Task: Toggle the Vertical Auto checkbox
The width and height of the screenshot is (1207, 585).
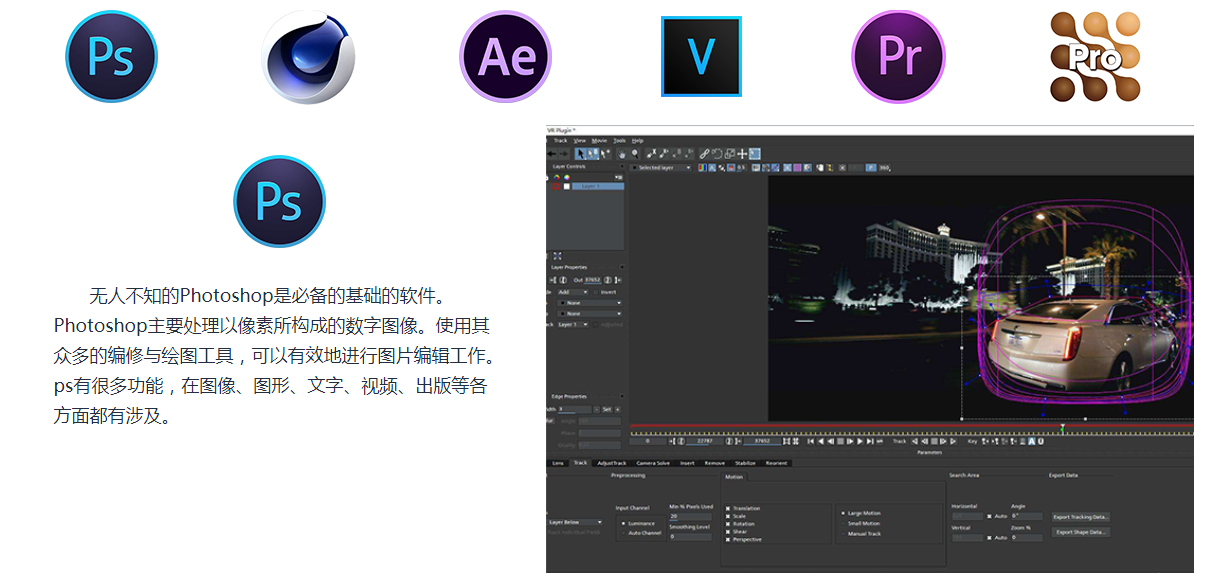Action: (989, 537)
